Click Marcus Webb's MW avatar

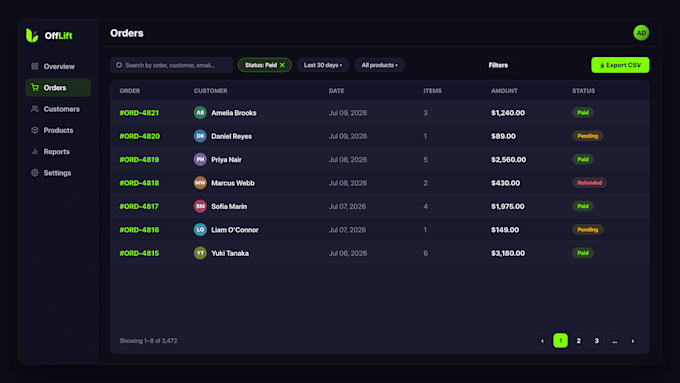pos(200,183)
